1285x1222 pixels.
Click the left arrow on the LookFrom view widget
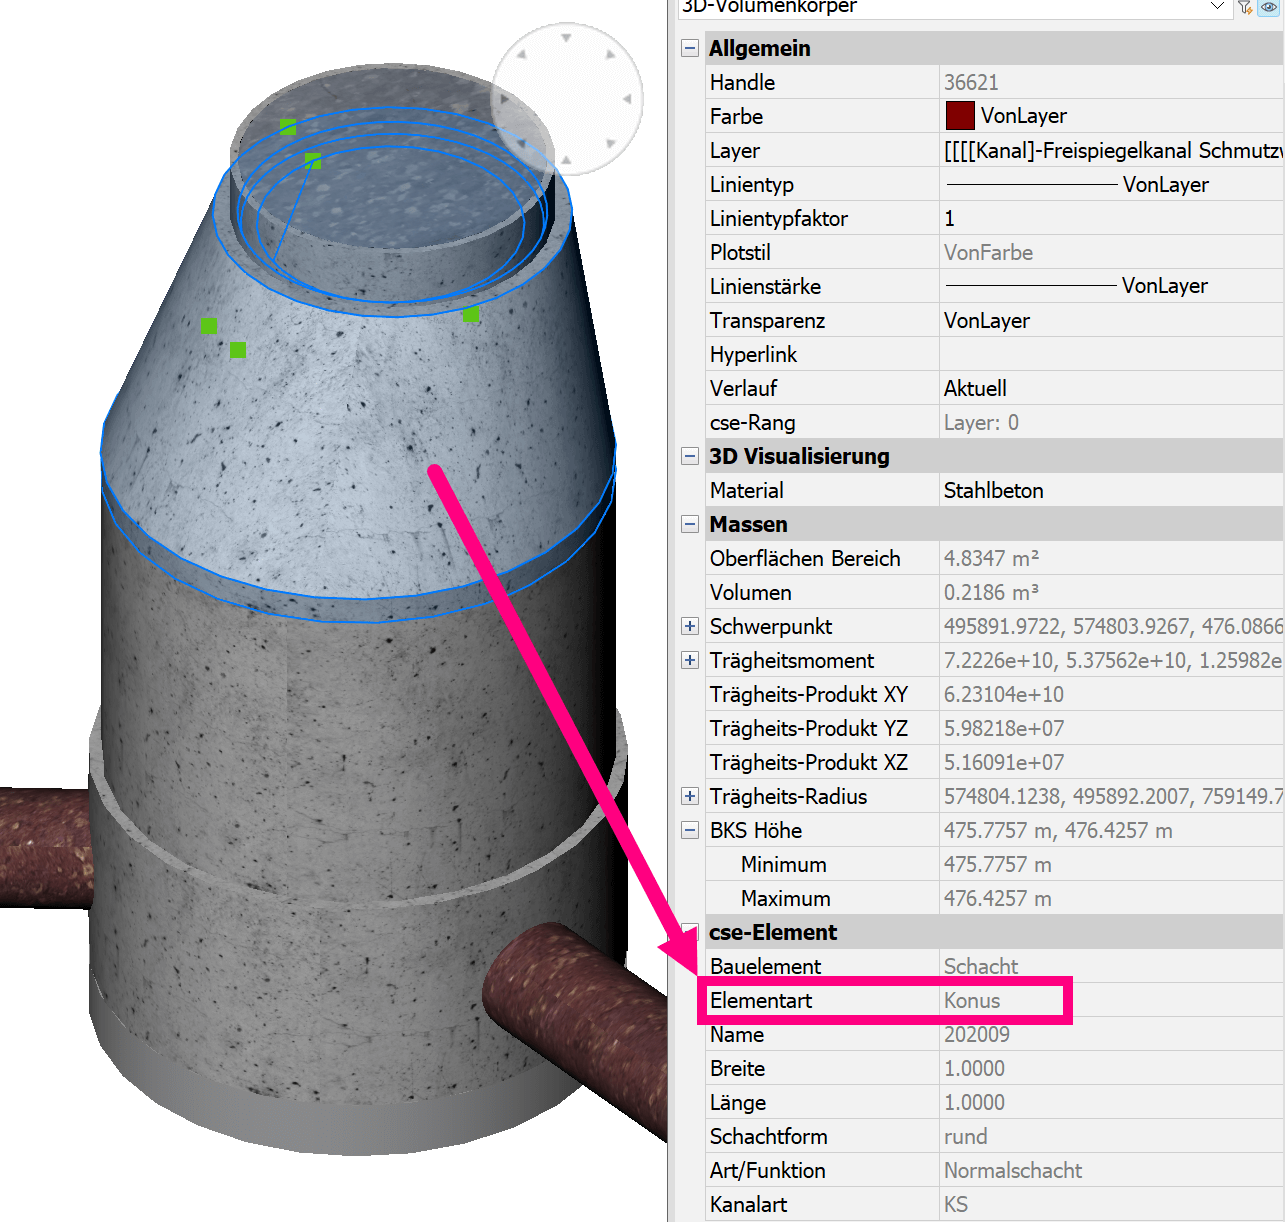[x=505, y=100]
